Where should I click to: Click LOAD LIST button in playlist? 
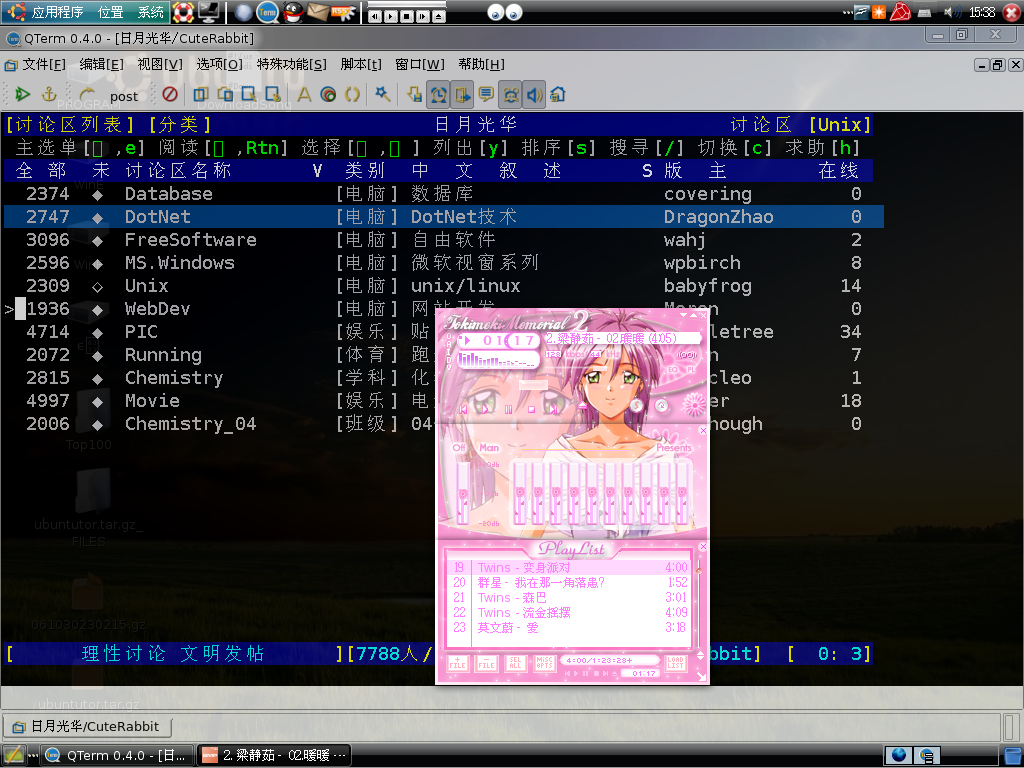point(675,663)
